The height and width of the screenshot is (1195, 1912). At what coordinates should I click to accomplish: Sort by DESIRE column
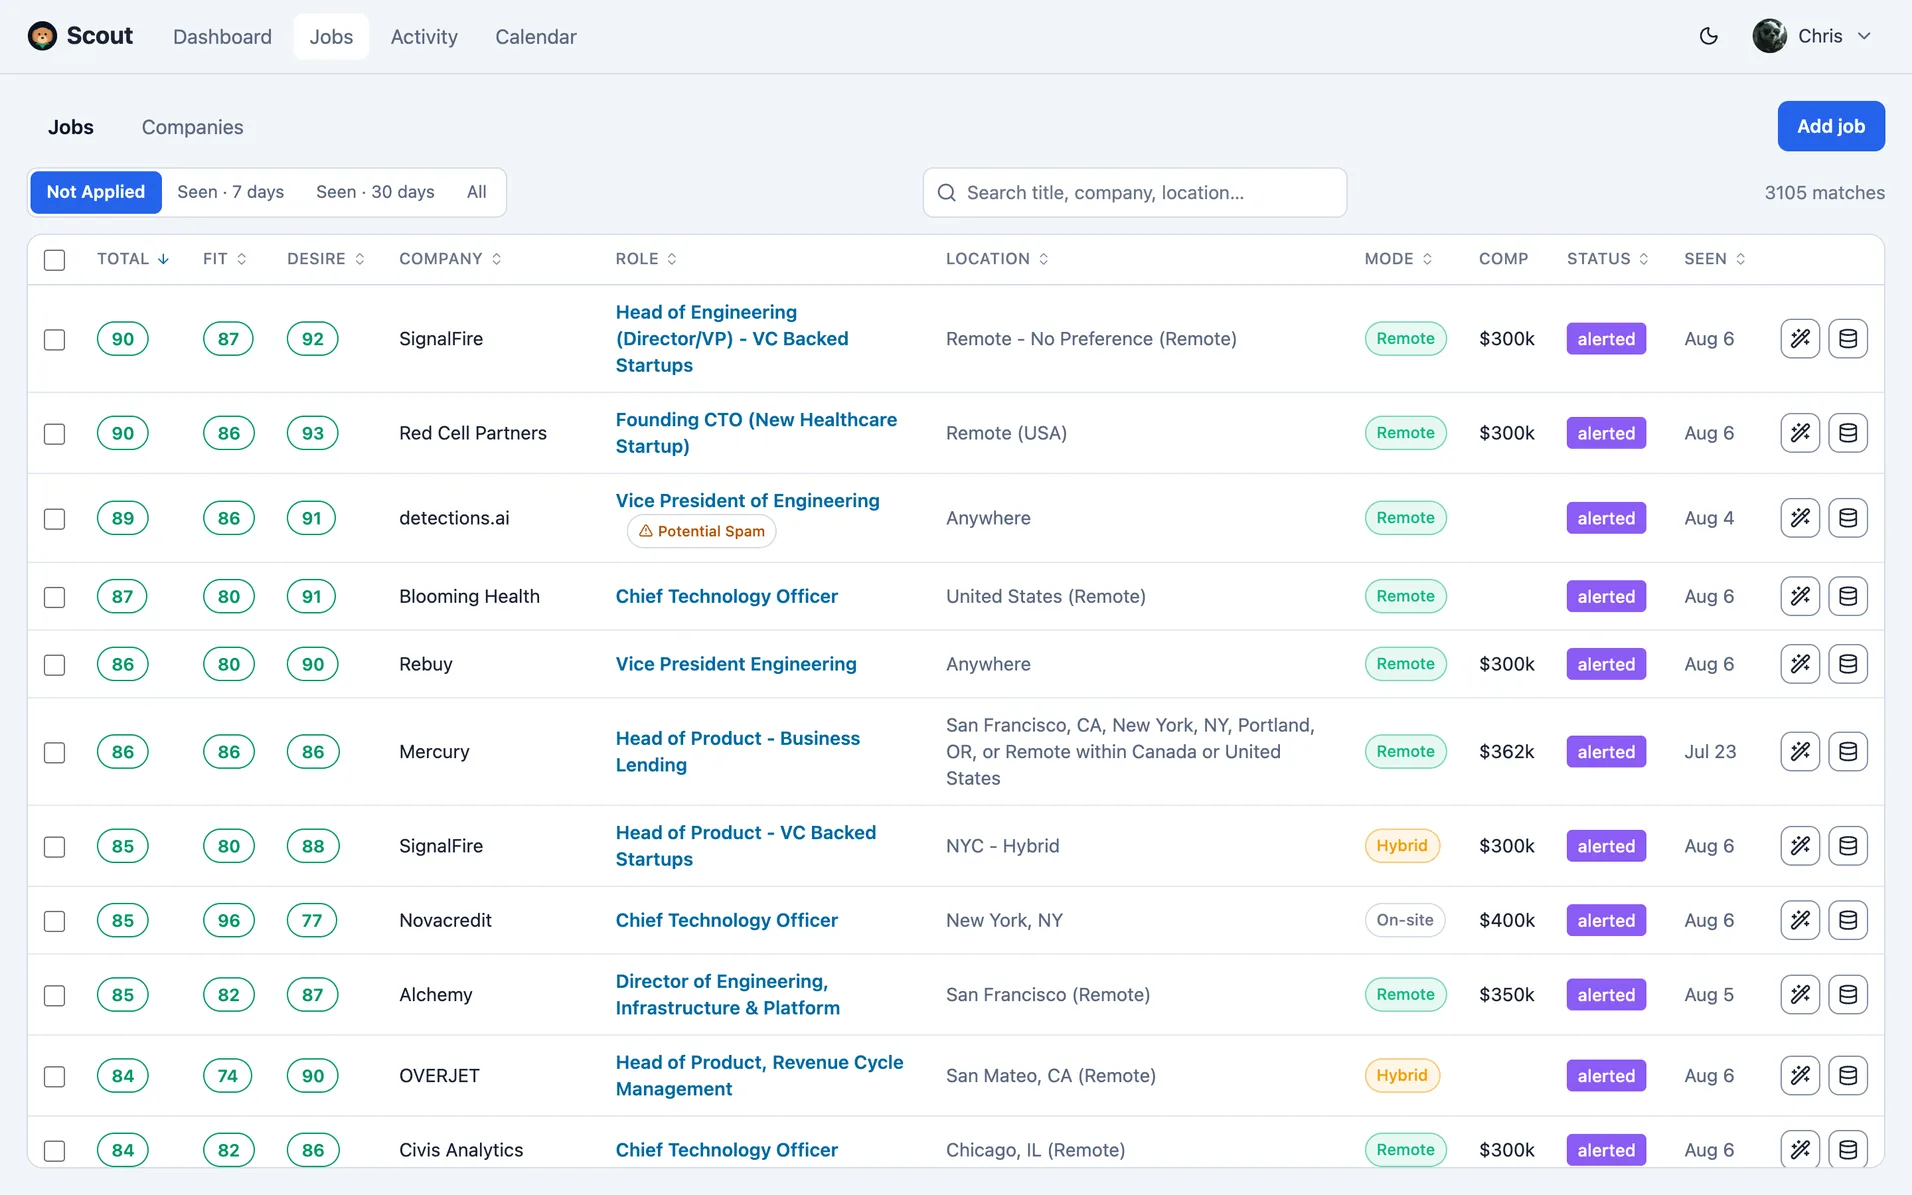coord(326,259)
